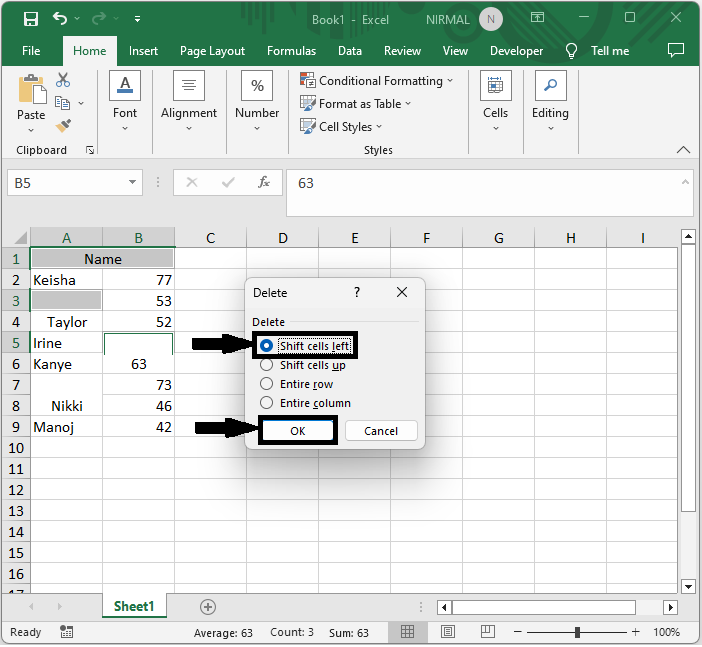Click the Delete dialog help question mark
Viewport: 702px width, 647px height.
(x=357, y=292)
